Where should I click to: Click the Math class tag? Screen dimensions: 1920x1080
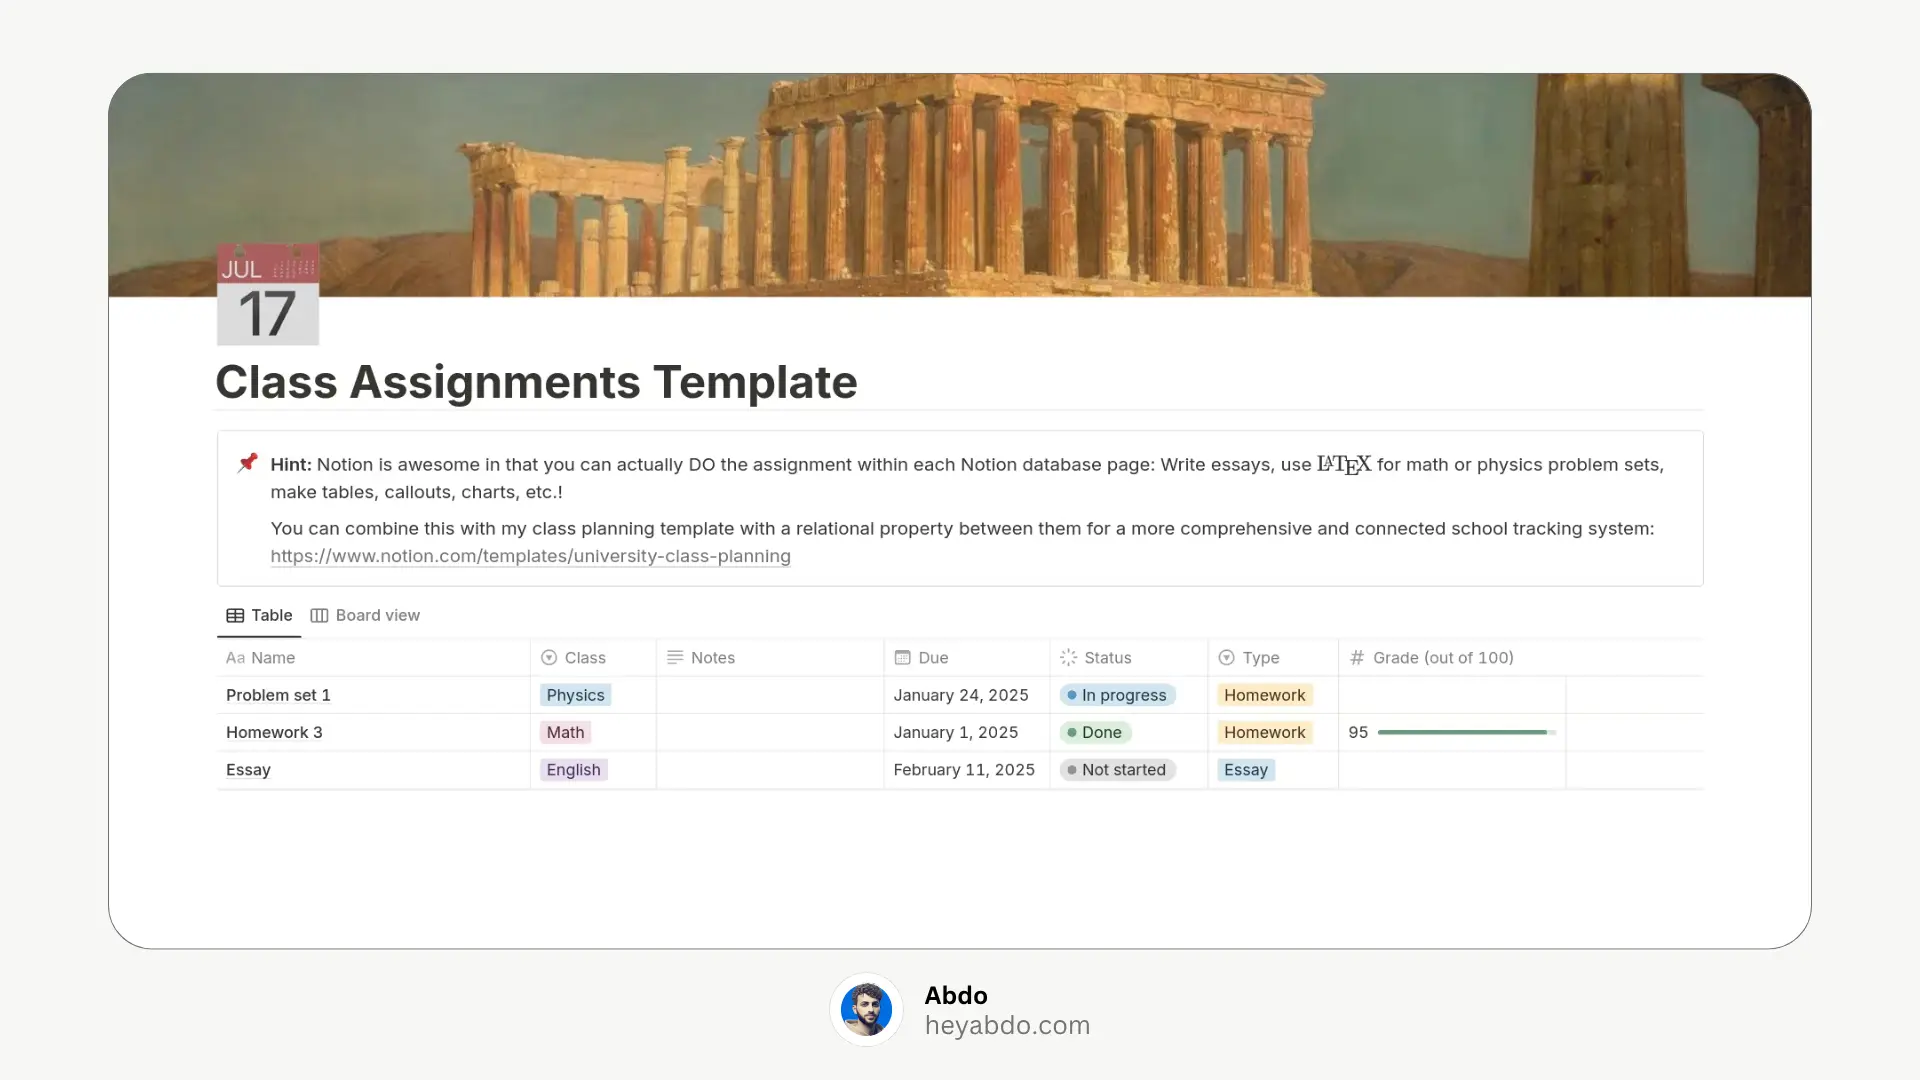[565, 732]
